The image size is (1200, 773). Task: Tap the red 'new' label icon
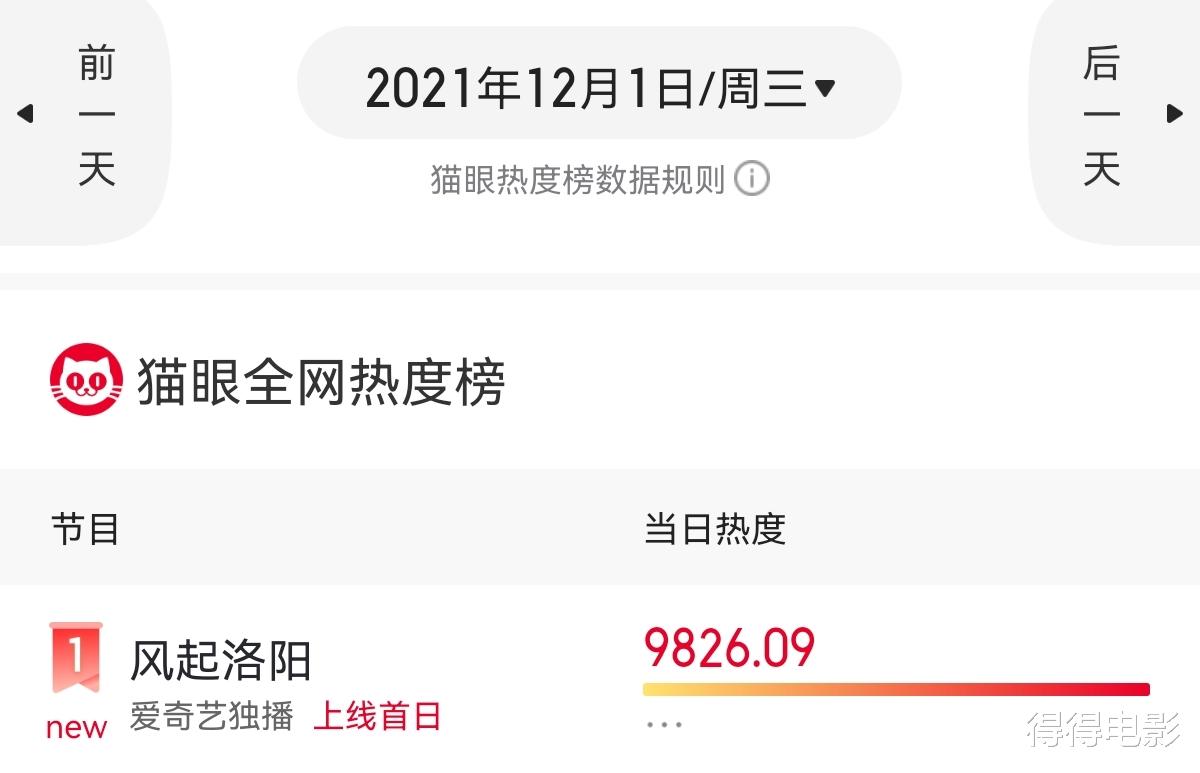pyautogui.click(x=74, y=728)
